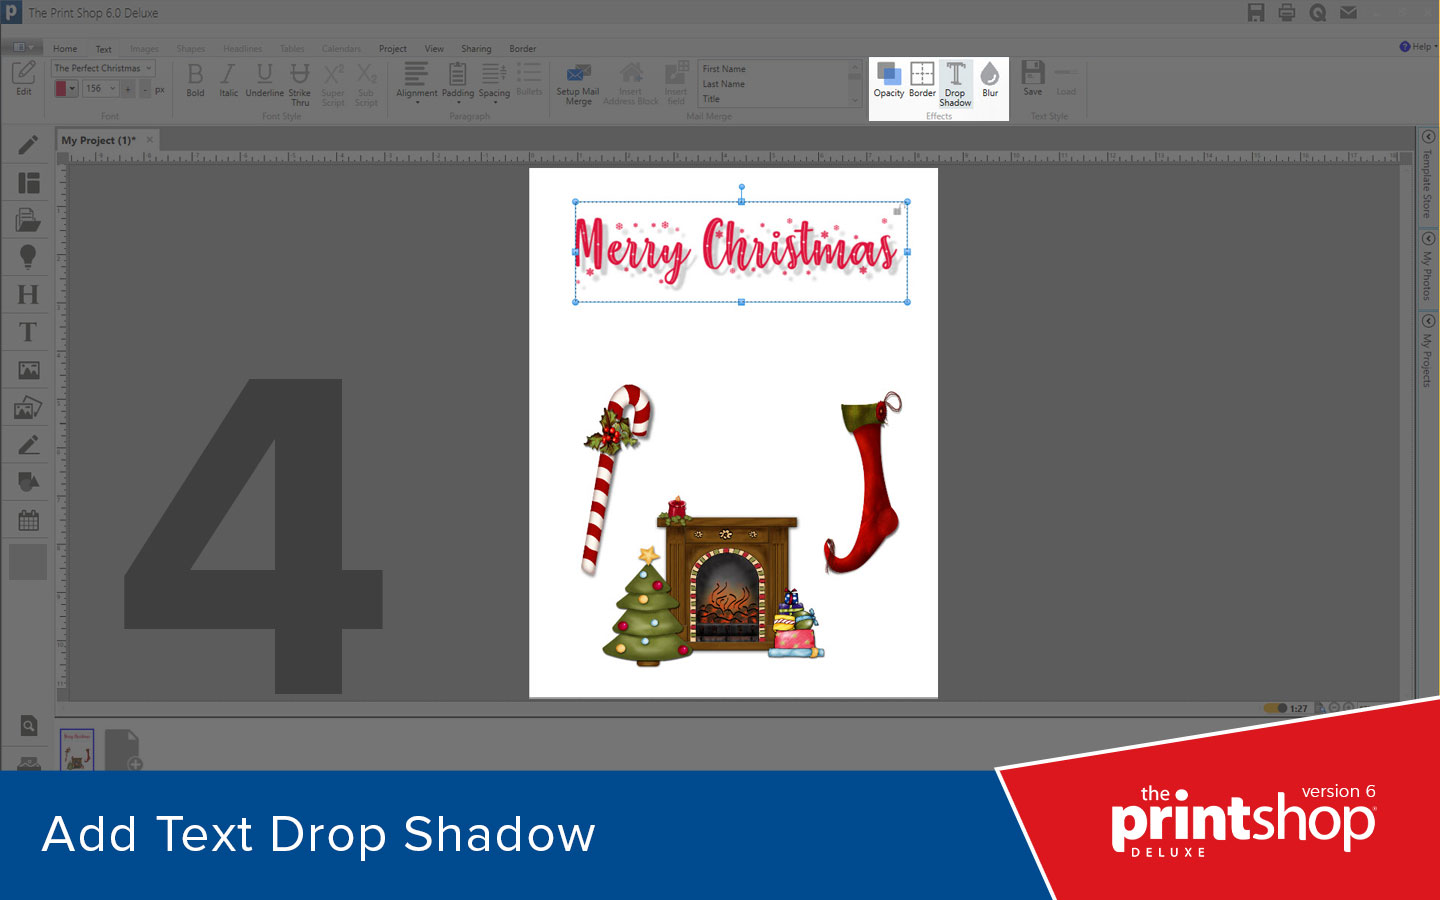This screenshot has width=1440, height=900.
Task: Open the Spacing dropdown
Action: (x=494, y=82)
